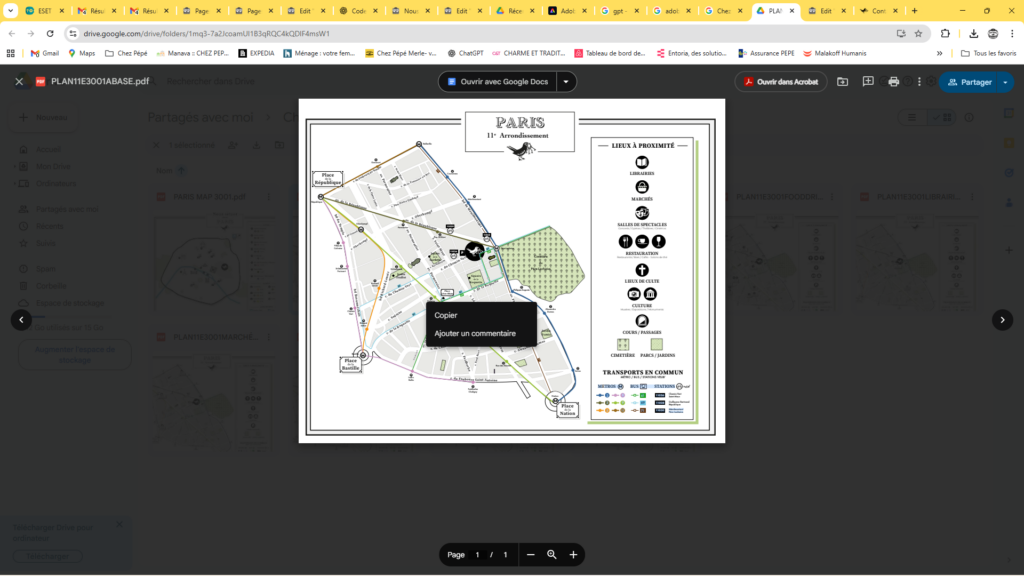Select Copier in the context menu
This screenshot has width=1024, height=576.
(446, 315)
